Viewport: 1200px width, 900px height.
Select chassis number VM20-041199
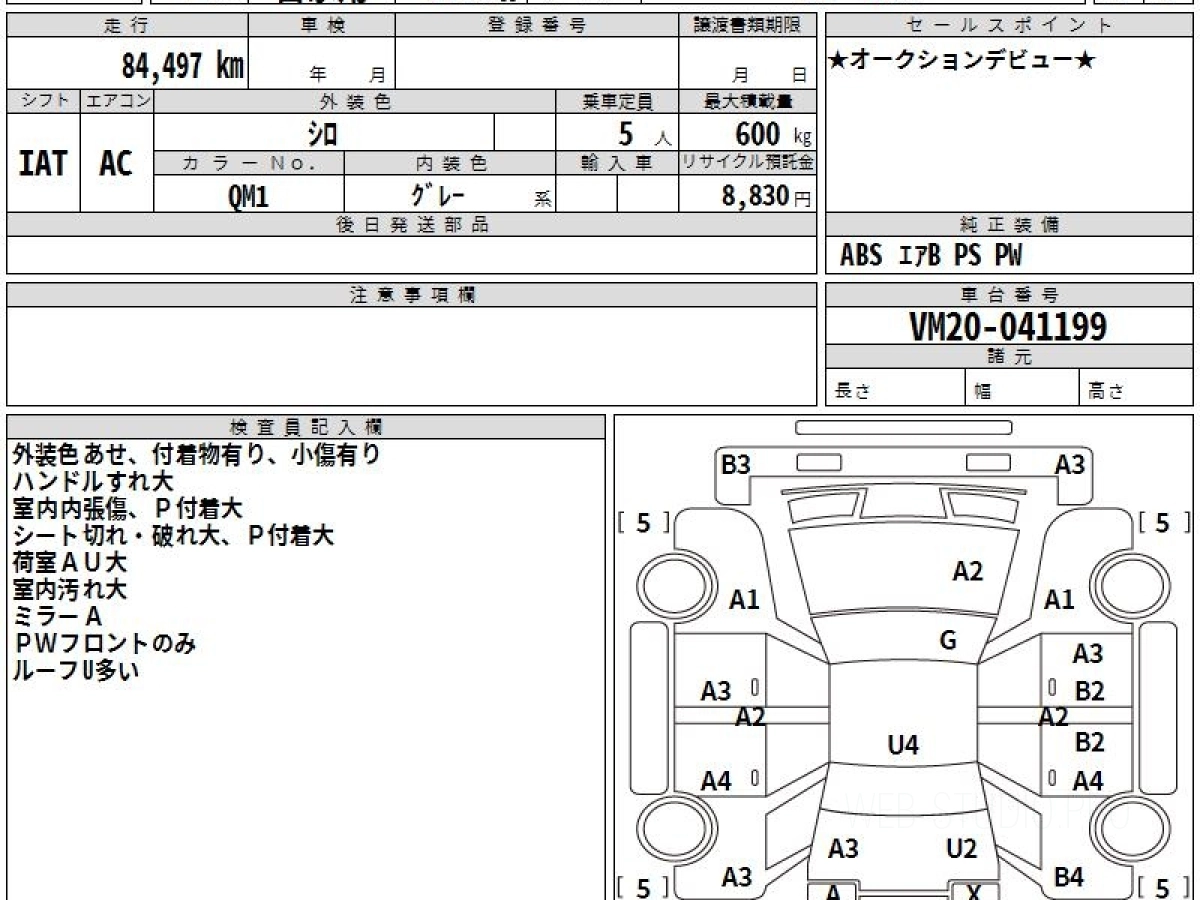pyautogui.click(x=1008, y=327)
